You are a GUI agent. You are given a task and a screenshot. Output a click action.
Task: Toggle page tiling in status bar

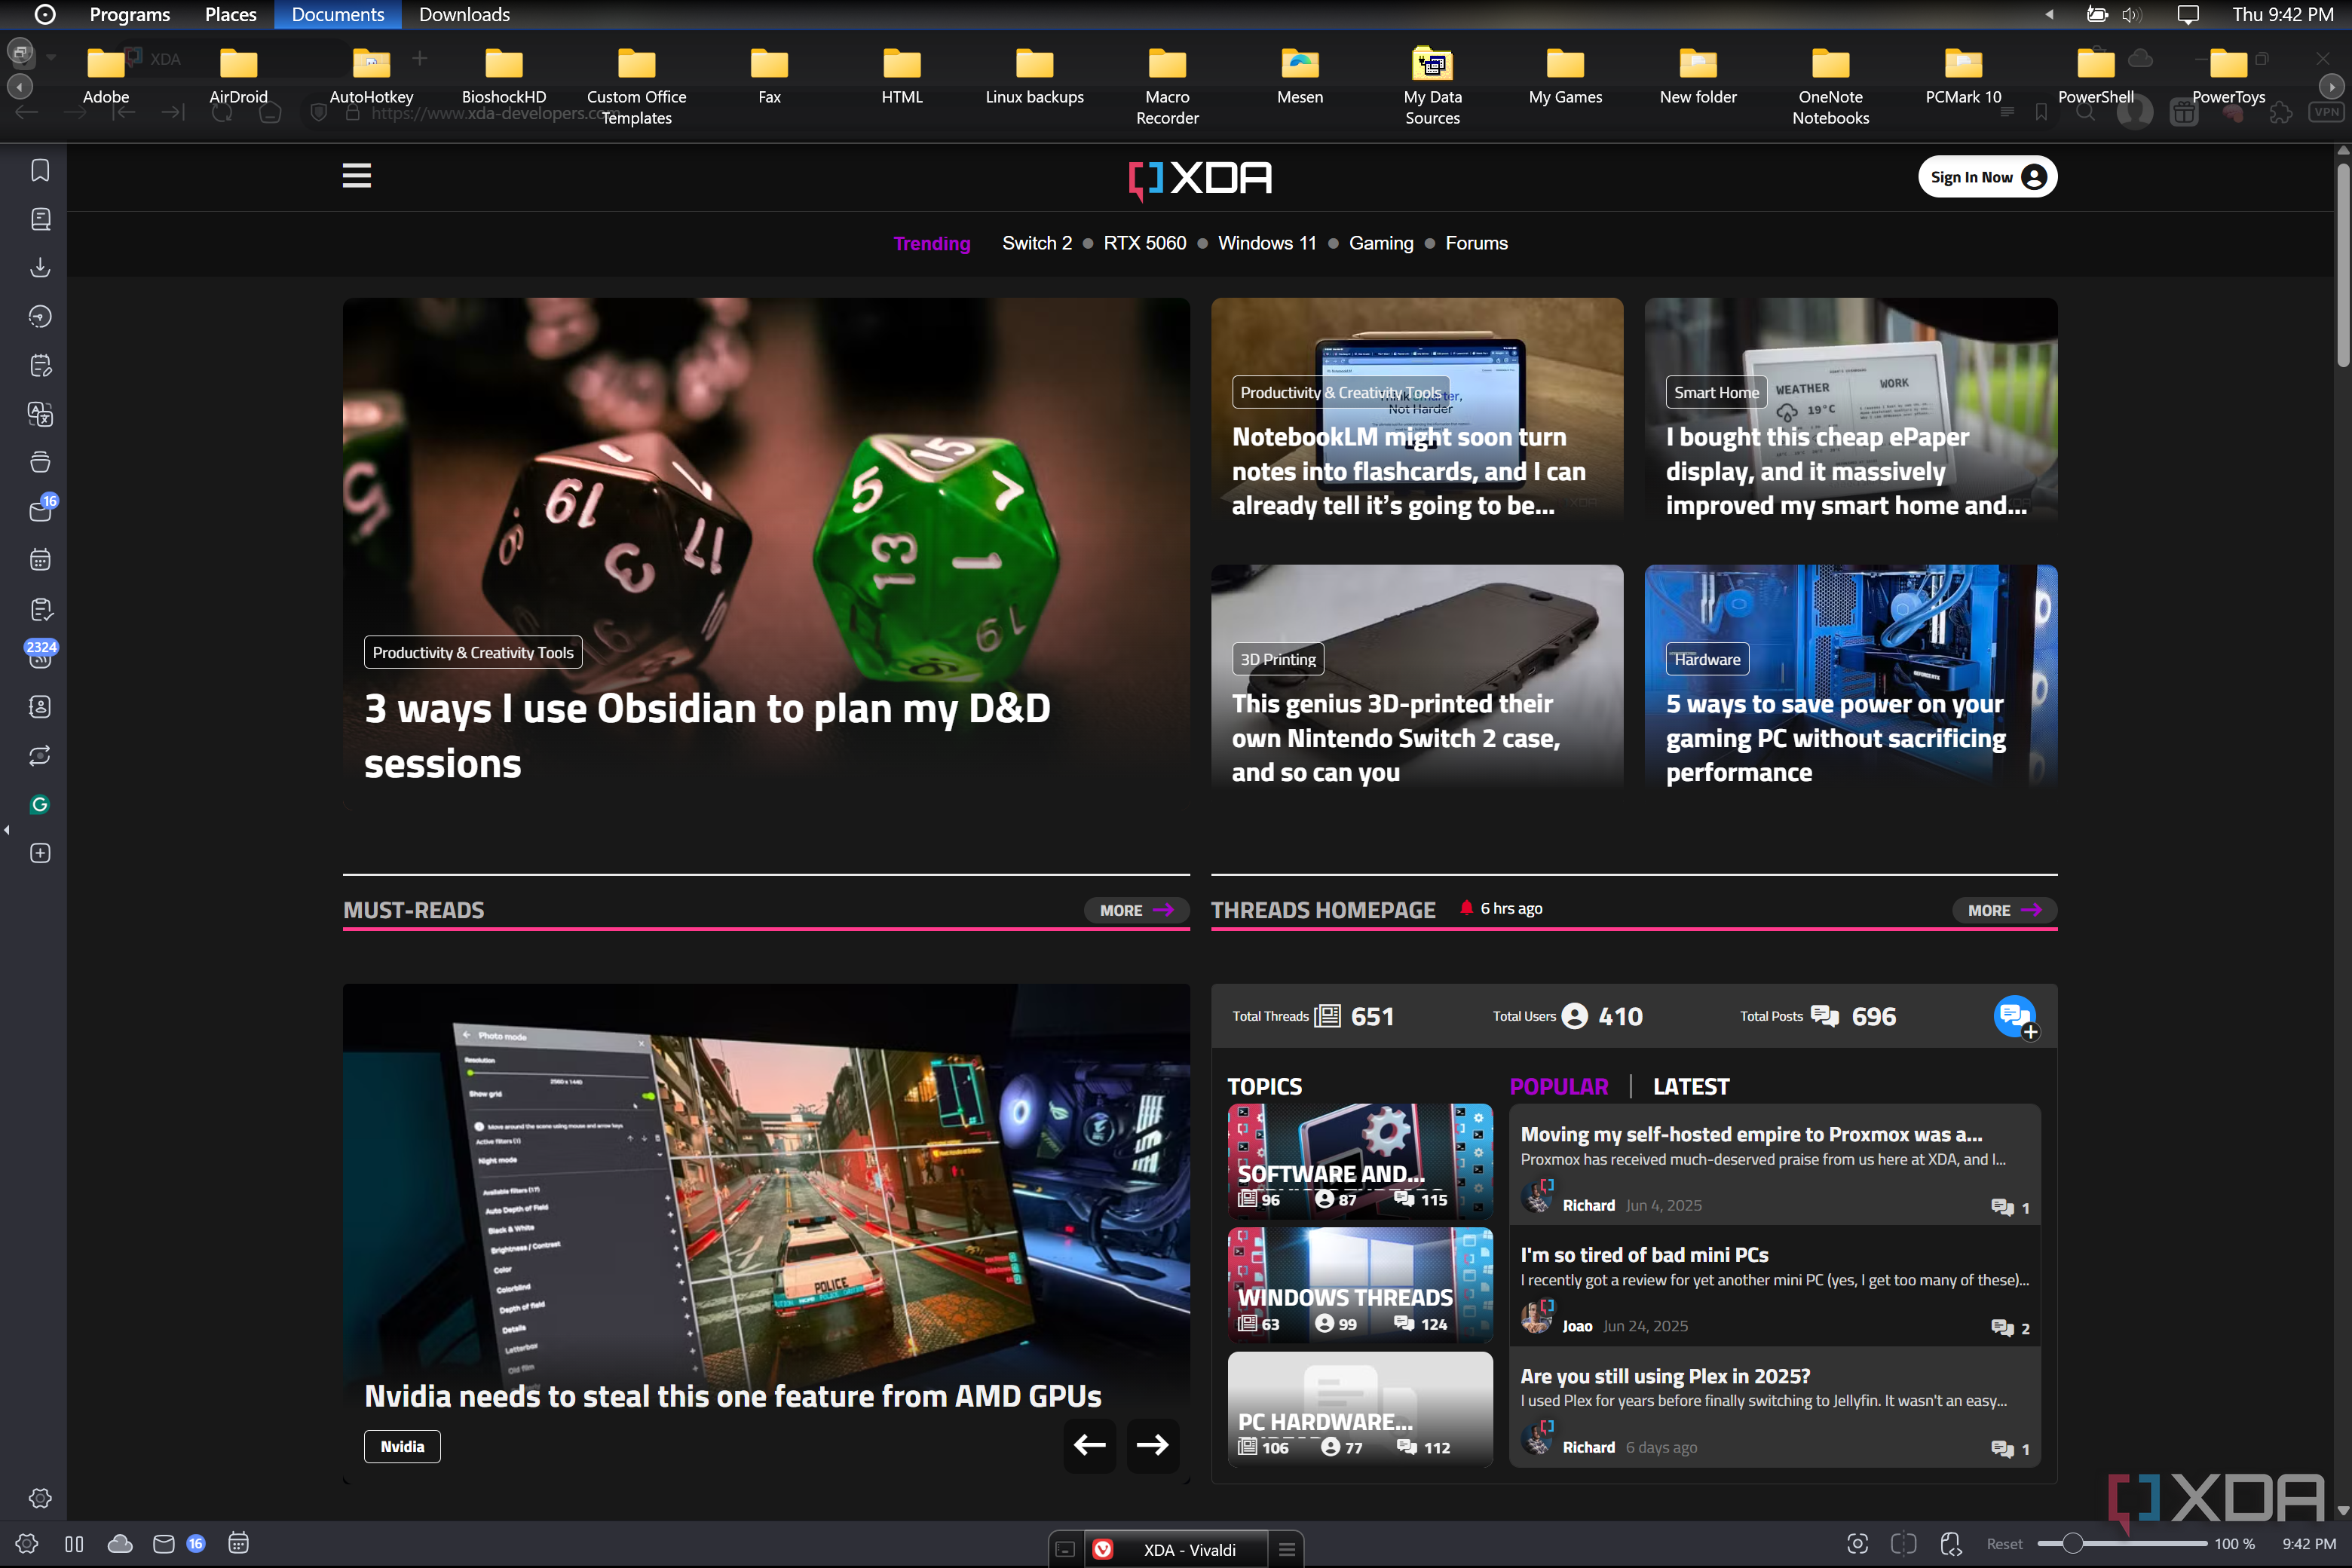[x=1904, y=1543]
